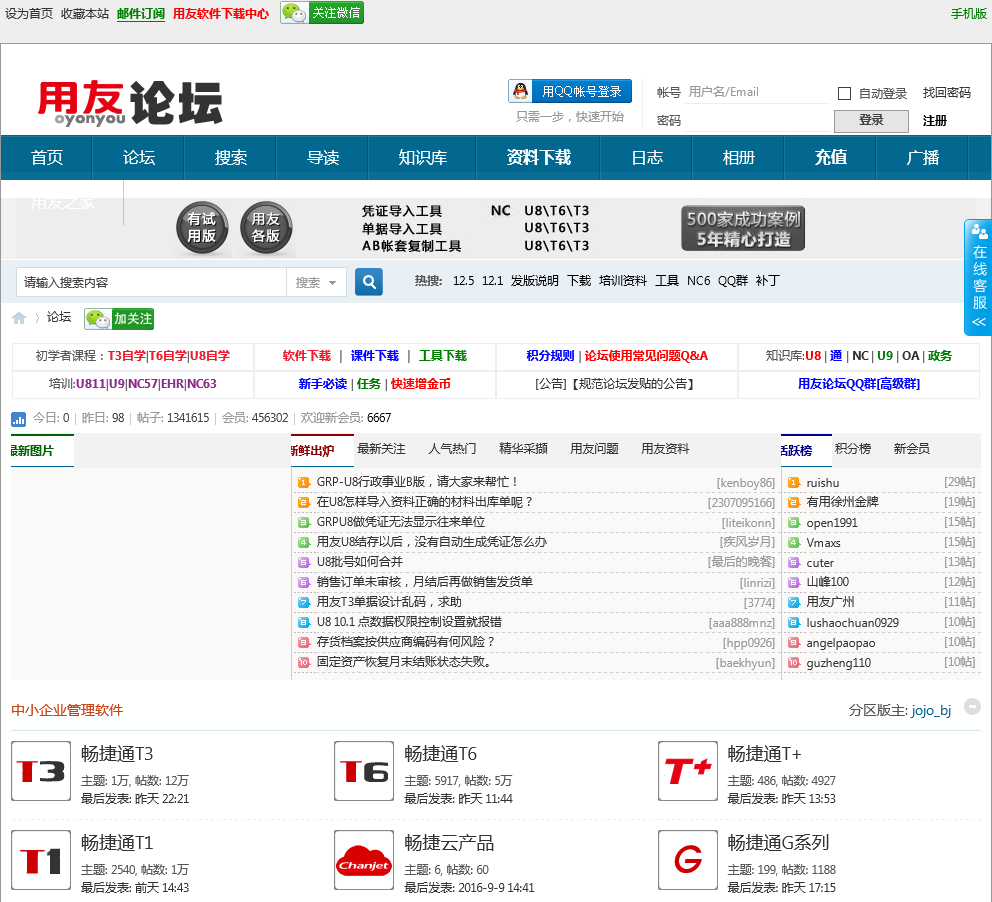The width and height of the screenshot is (992, 902).
Task: Click the 手机版 link
Action: click(968, 13)
